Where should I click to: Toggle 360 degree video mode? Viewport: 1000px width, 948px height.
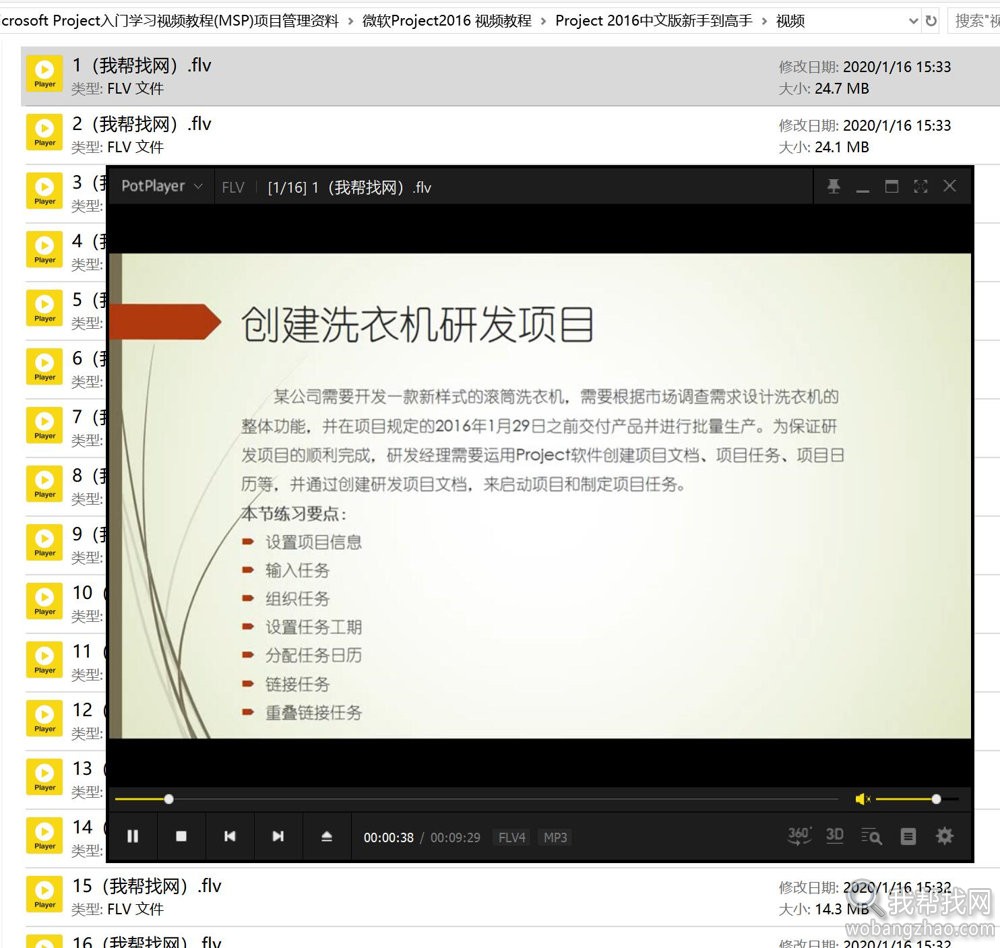[799, 836]
